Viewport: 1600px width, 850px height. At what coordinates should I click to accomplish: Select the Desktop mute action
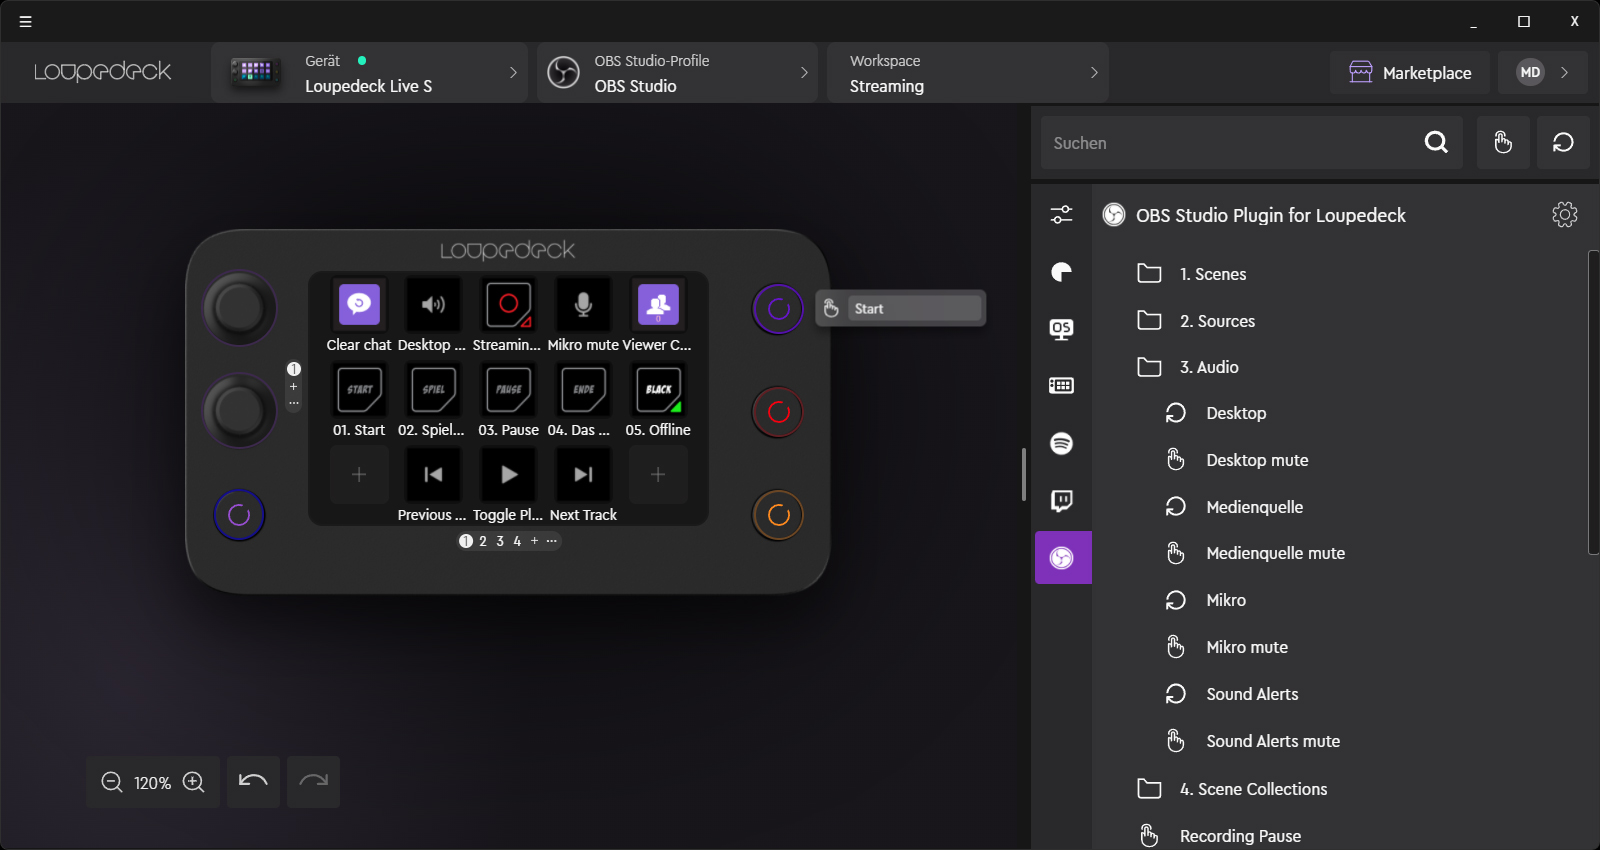(1256, 460)
